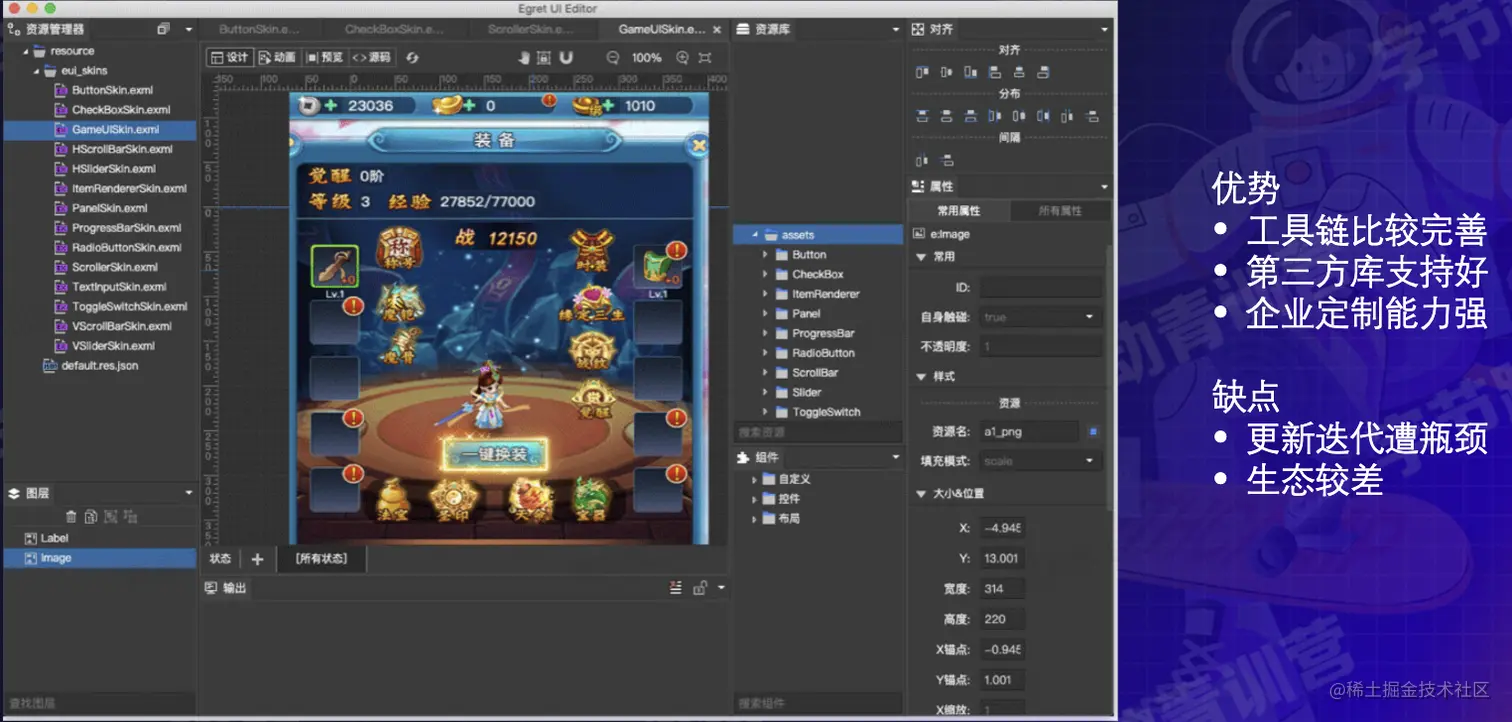Click the second icon under 间隔
This screenshot has width=1512, height=722.
(x=946, y=160)
